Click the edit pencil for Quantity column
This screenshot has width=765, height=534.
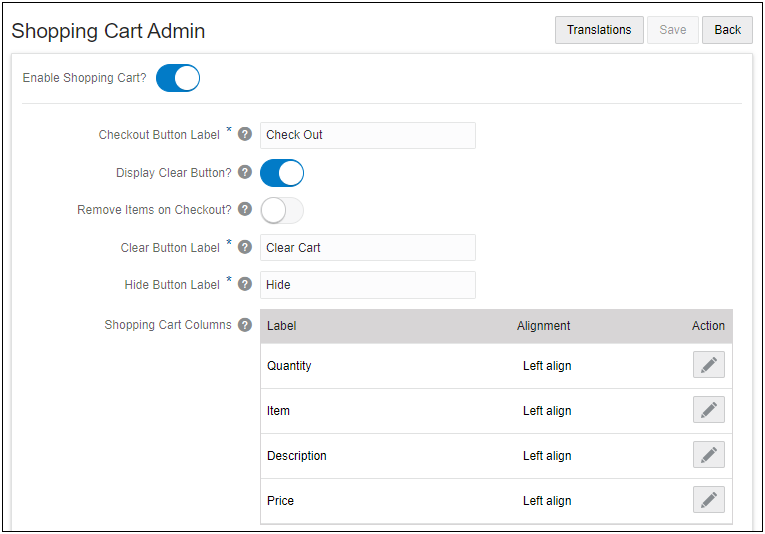point(708,365)
